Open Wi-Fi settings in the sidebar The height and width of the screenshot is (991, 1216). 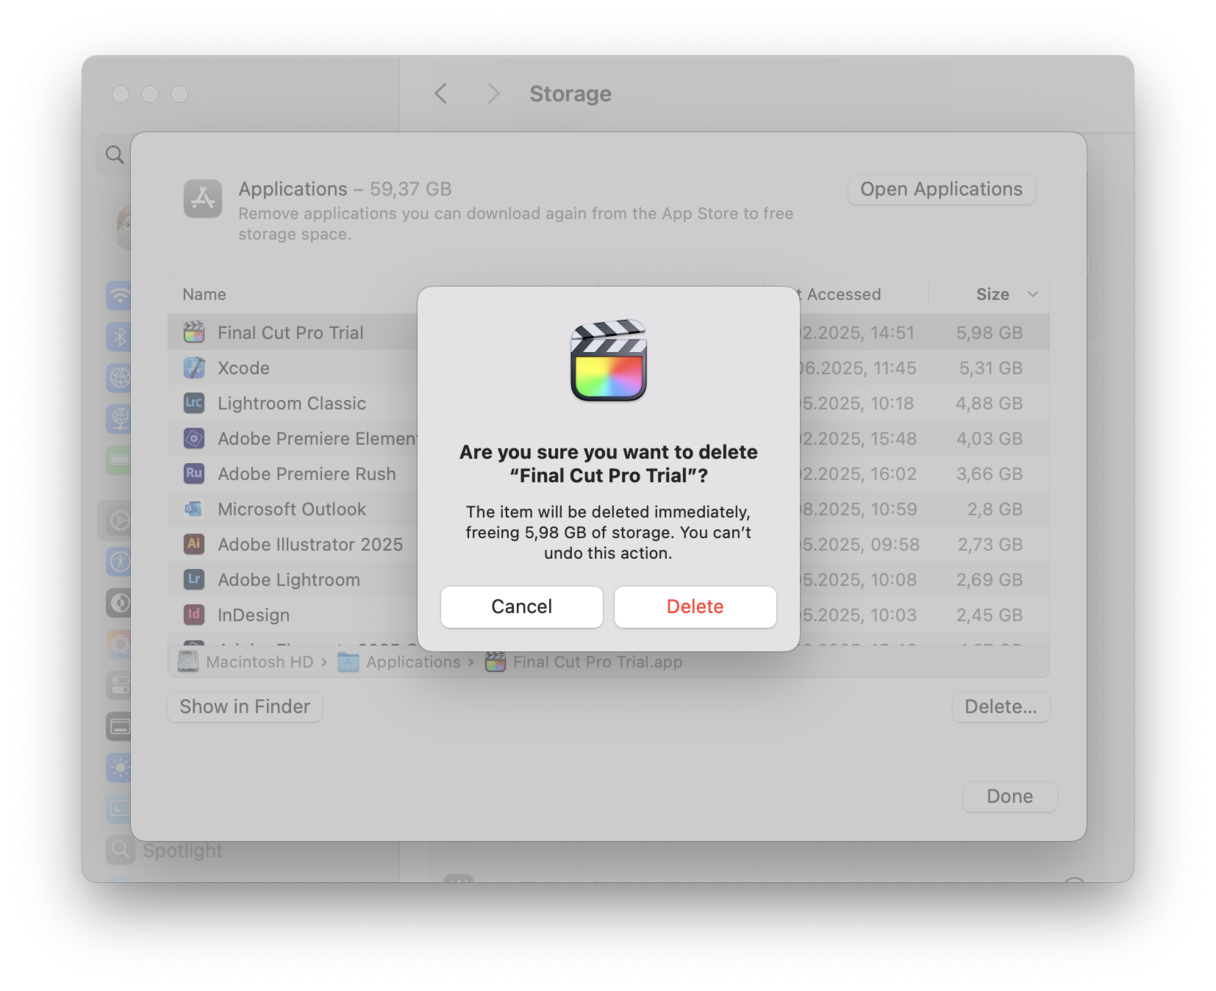point(119,295)
